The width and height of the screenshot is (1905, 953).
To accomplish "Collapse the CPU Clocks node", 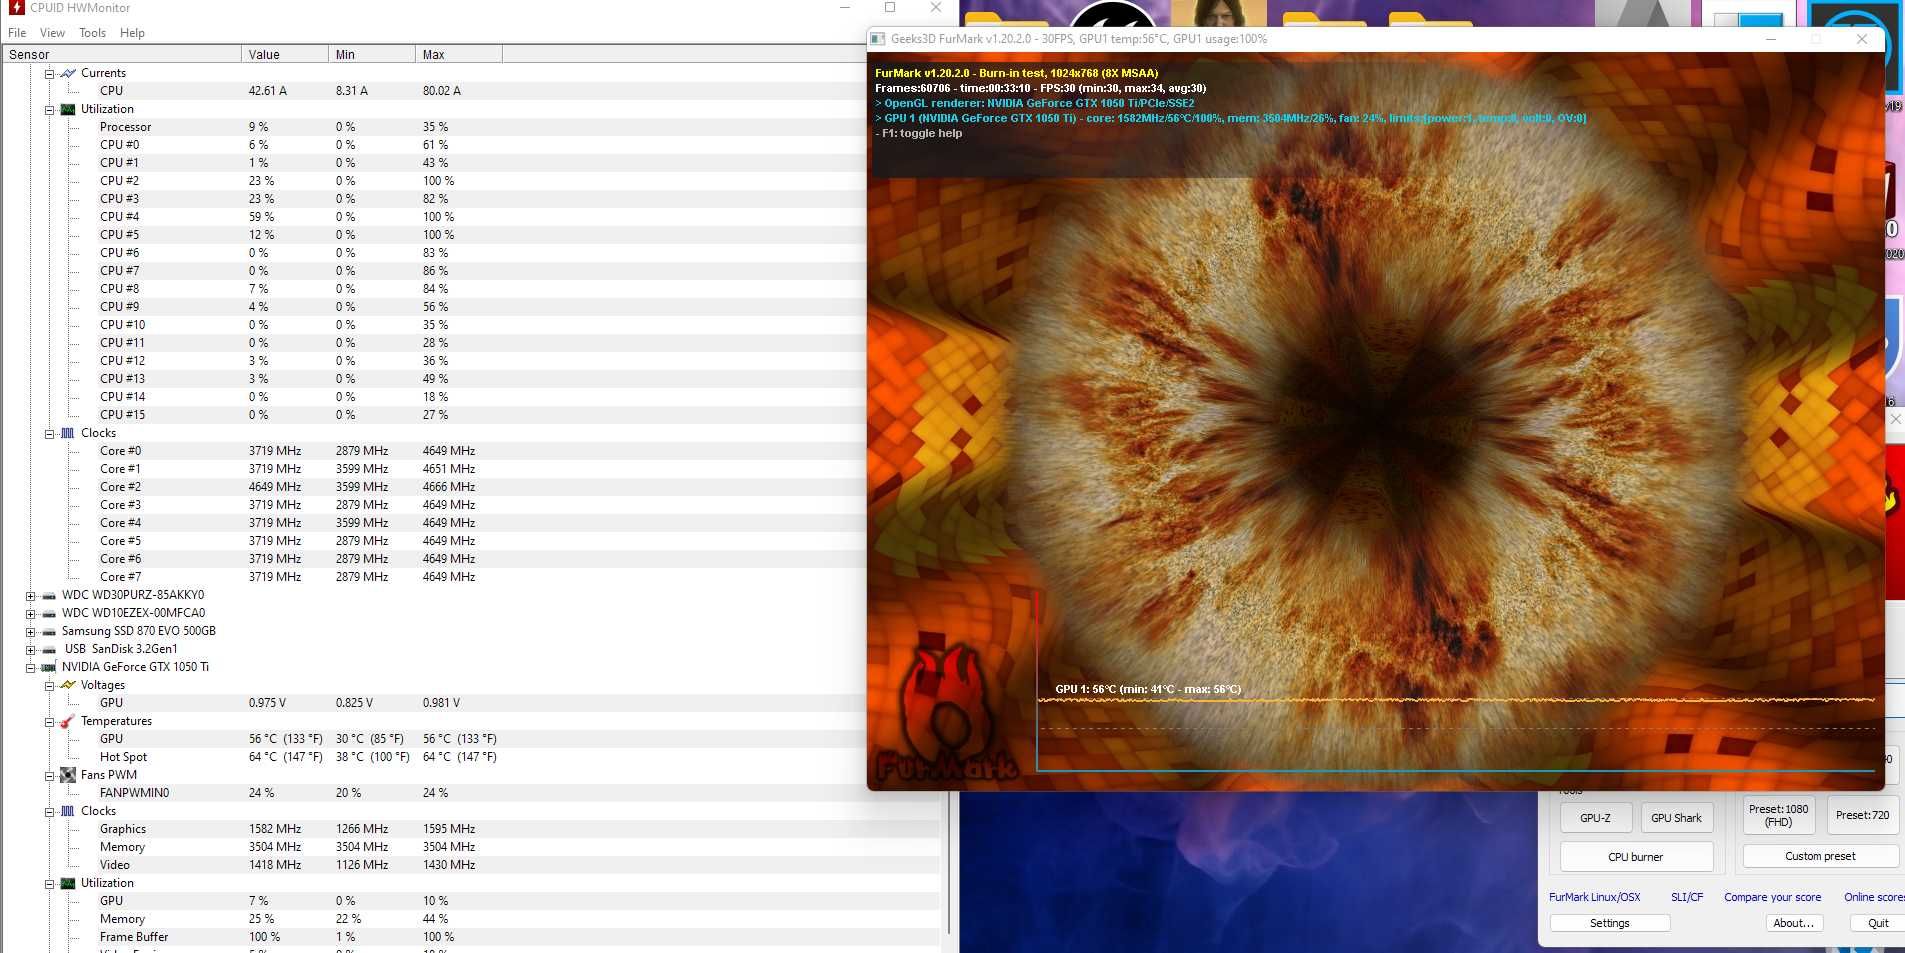I will click(x=49, y=434).
